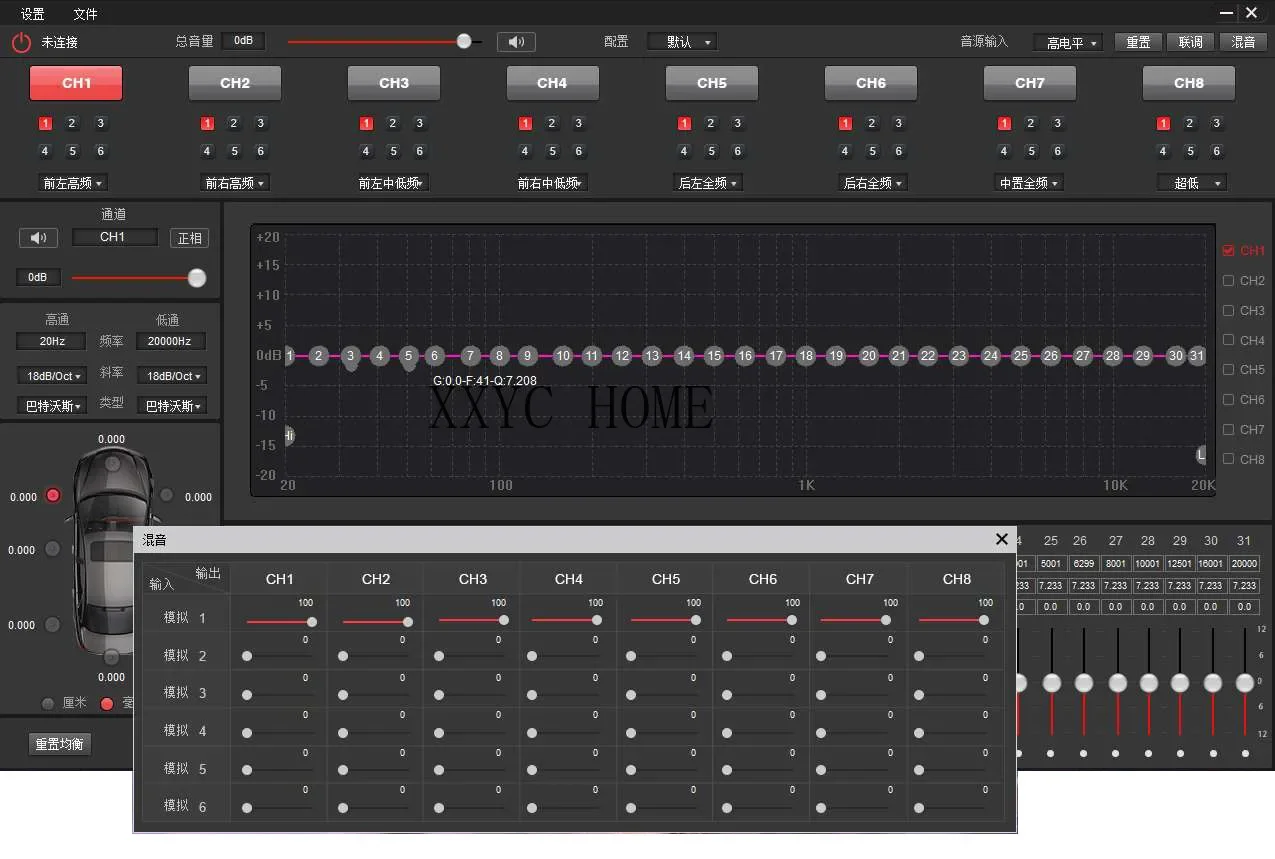Select the Hi high-pass node on graph

pos(288,436)
